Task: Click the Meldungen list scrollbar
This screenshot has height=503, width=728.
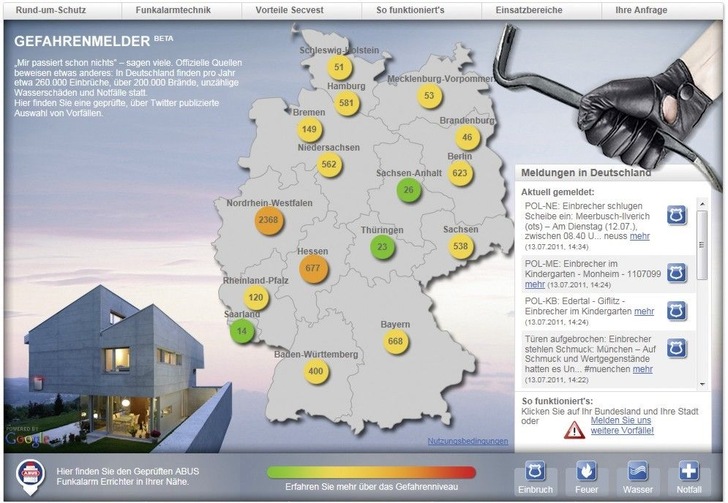Action: click(x=703, y=290)
